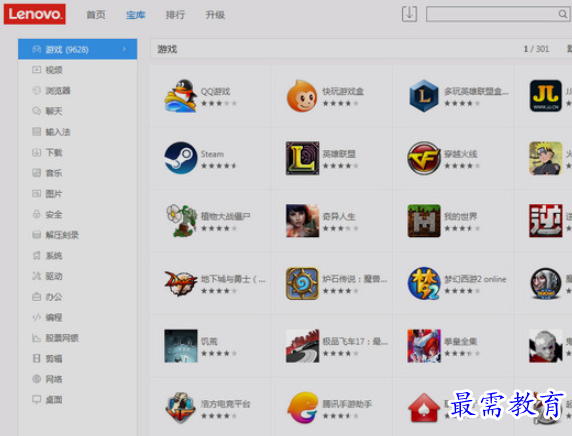The width and height of the screenshot is (572, 436).
Task: Switch to the 宝库 tab
Action: [x=135, y=15]
